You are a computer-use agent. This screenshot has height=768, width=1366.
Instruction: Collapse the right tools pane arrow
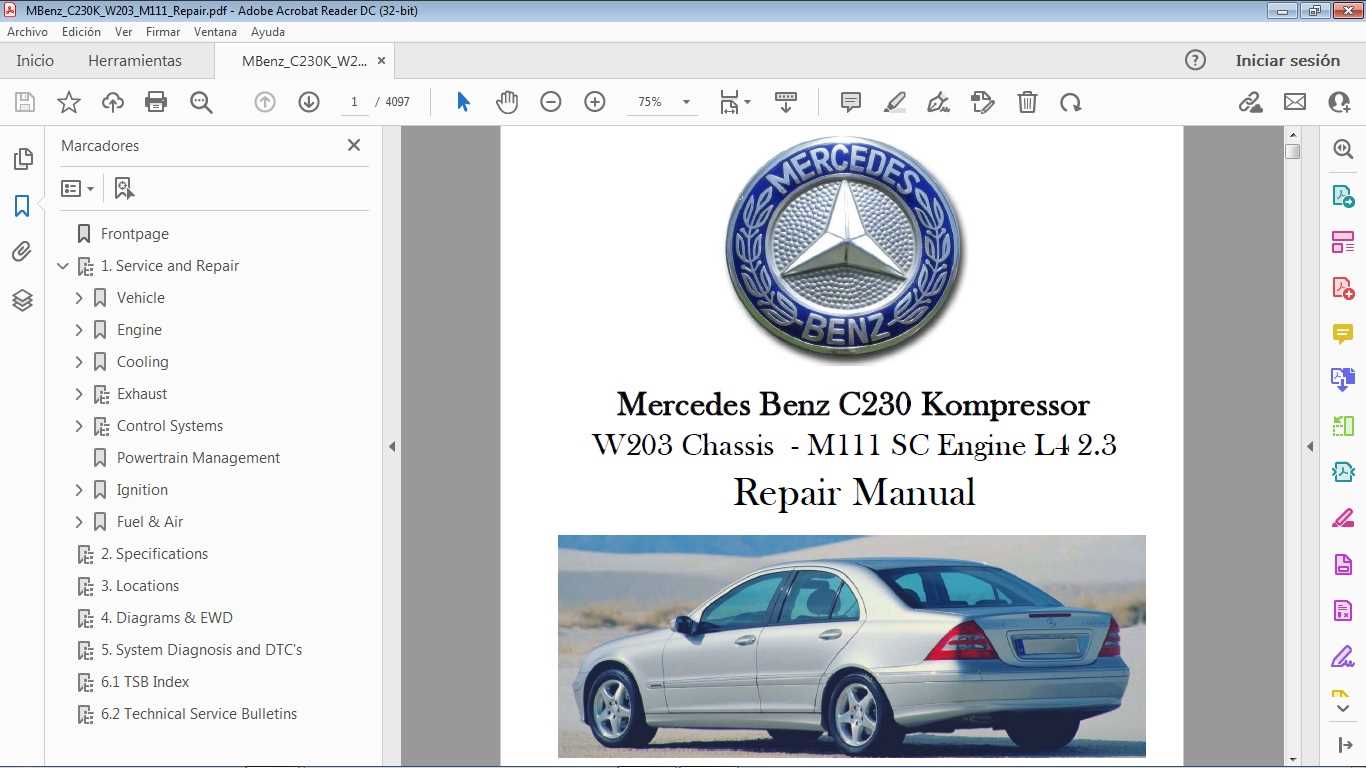tap(1310, 447)
